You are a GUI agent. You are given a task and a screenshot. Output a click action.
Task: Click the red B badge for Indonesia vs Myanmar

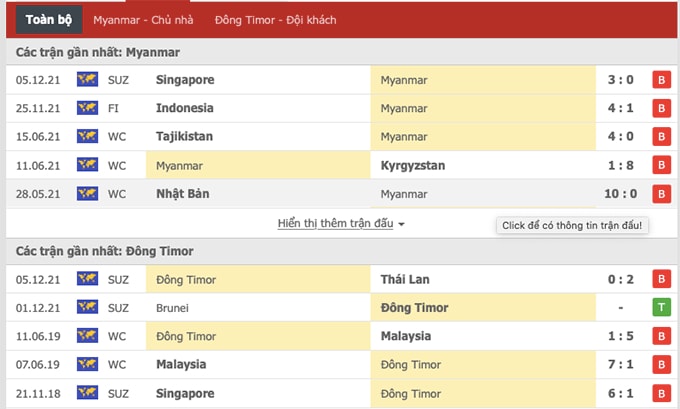(661, 108)
